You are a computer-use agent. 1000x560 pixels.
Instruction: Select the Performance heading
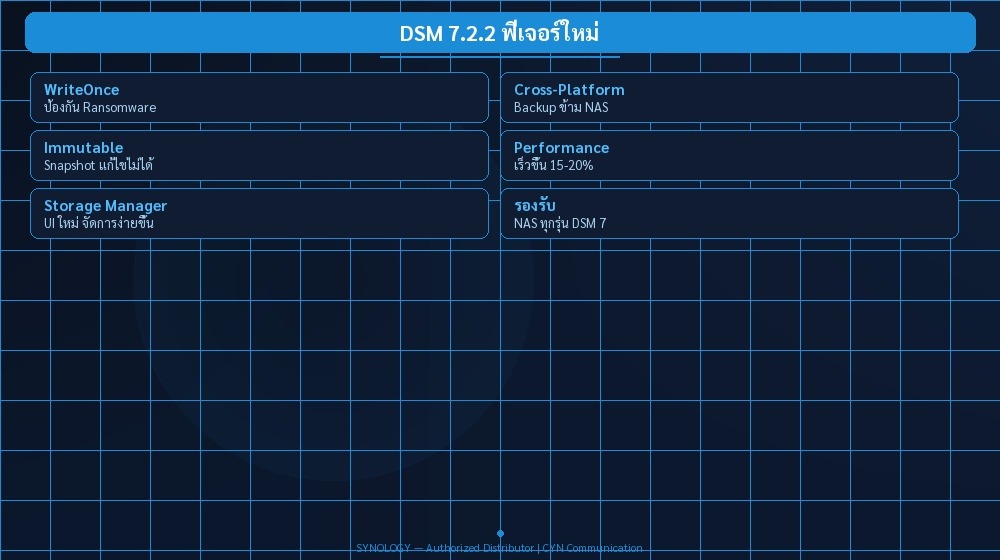click(561, 148)
